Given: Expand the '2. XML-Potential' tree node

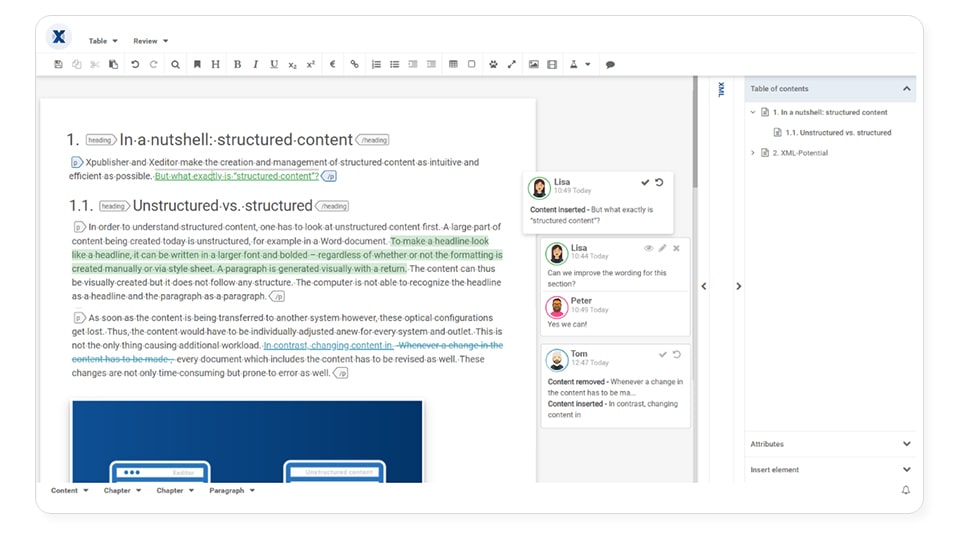Looking at the screenshot, I should (753, 153).
